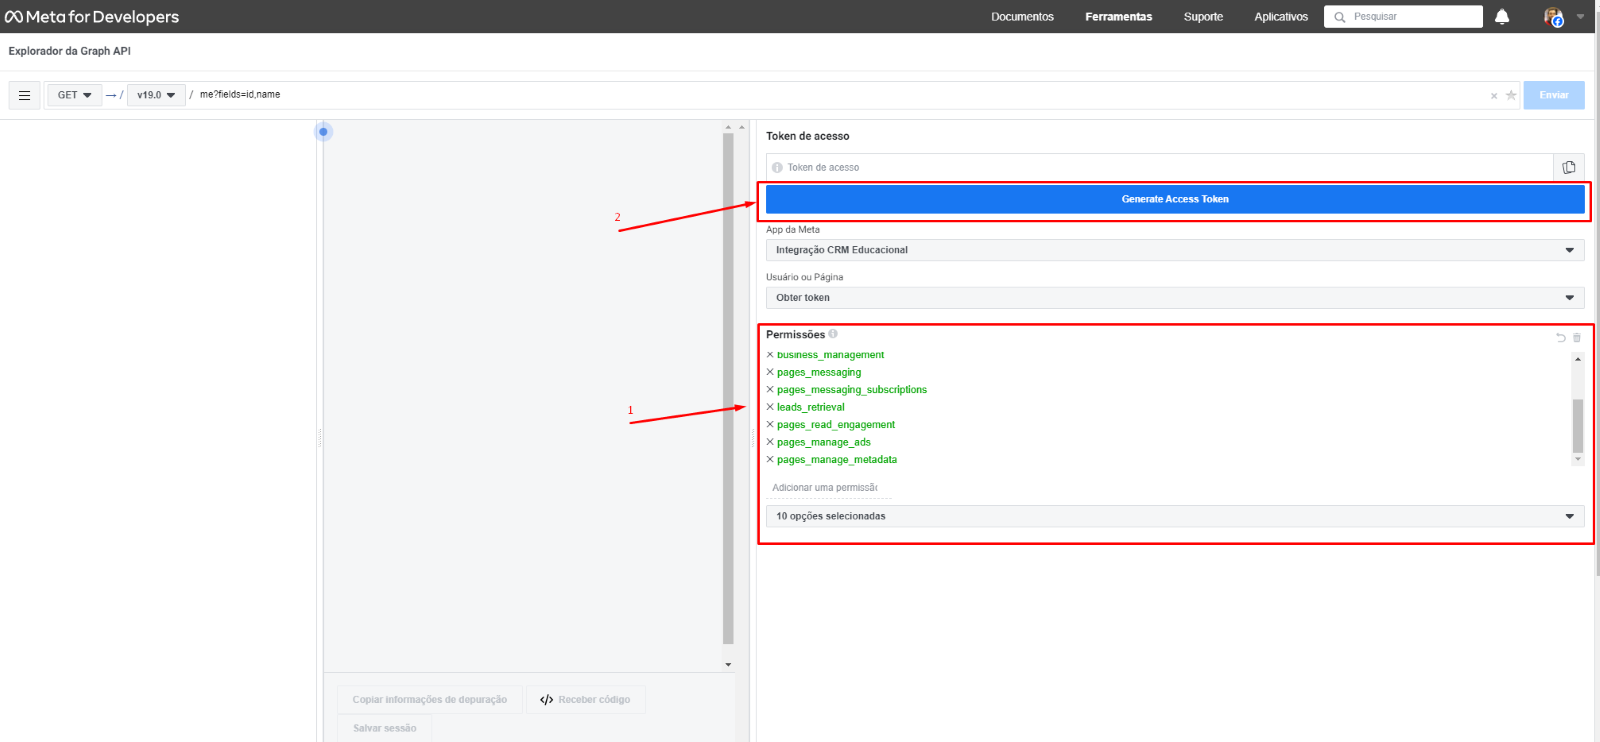Click the pages_read_engagement permission text
Image resolution: width=1600 pixels, height=742 pixels.
(836, 425)
